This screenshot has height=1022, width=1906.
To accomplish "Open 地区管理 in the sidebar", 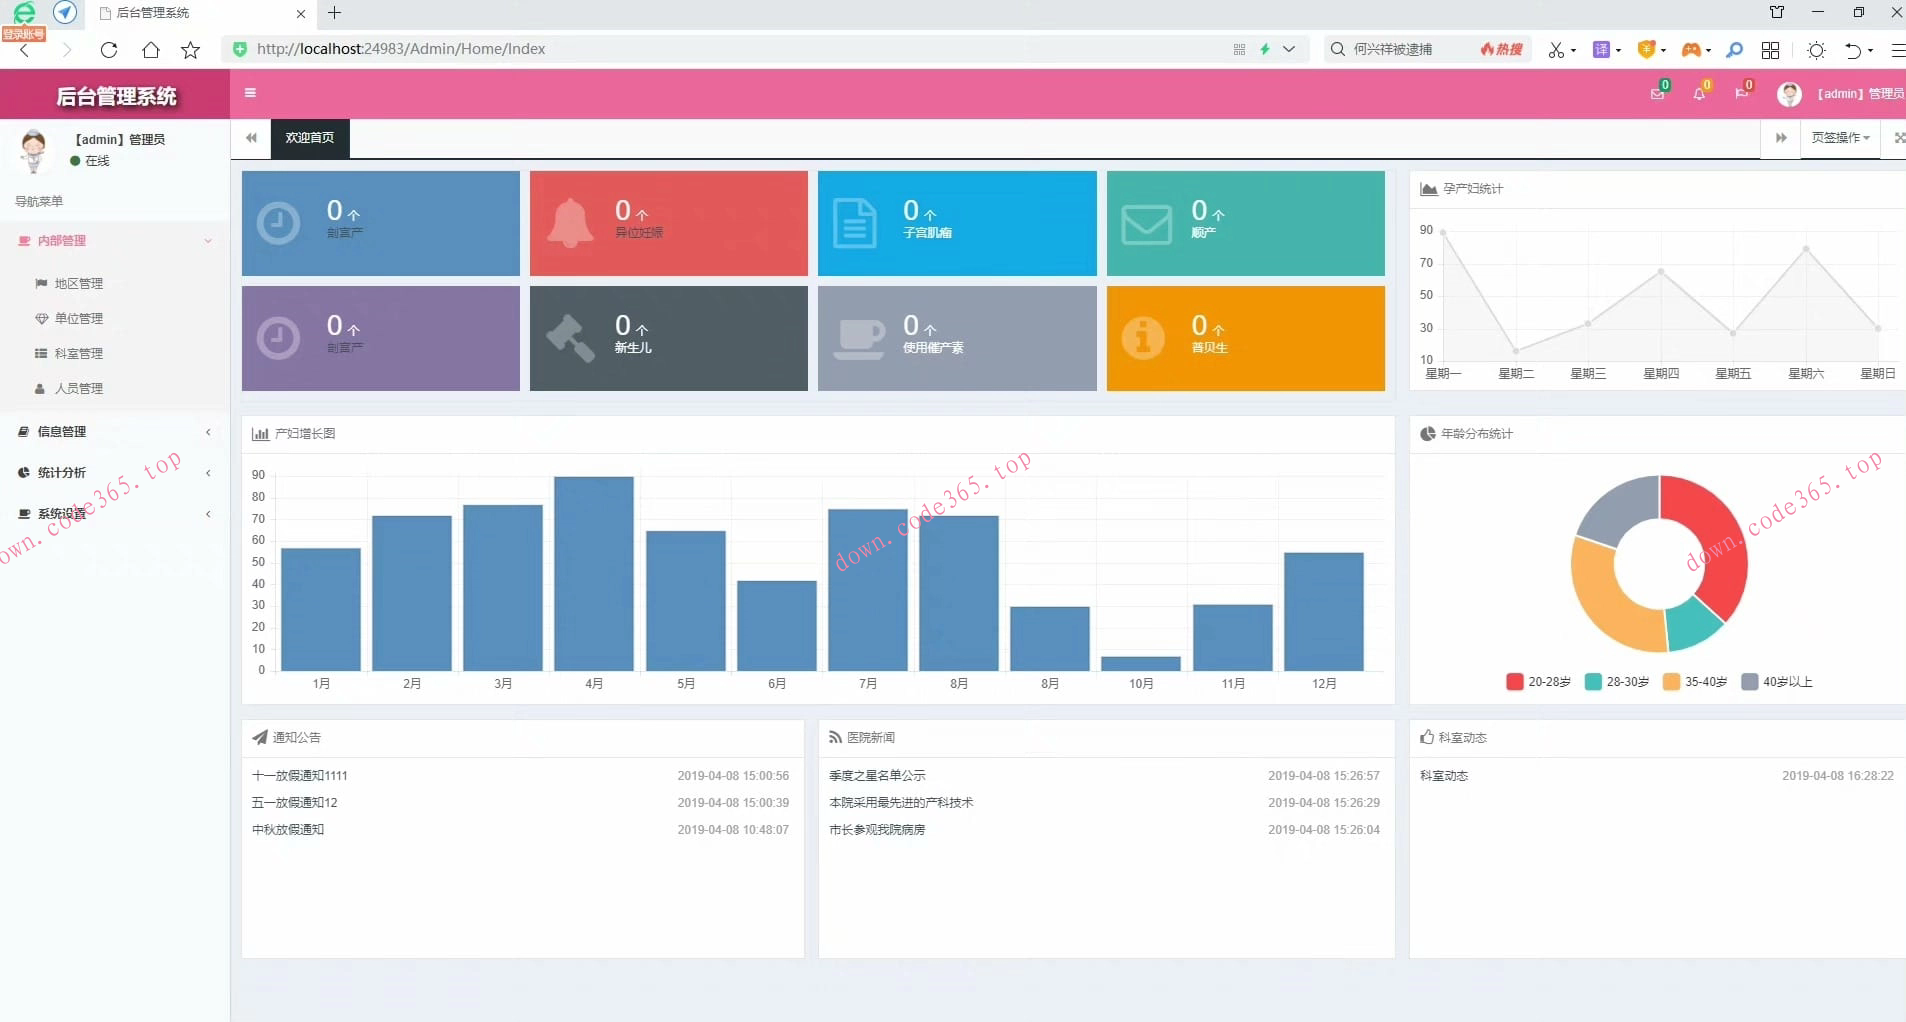I will pyautogui.click(x=78, y=284).
